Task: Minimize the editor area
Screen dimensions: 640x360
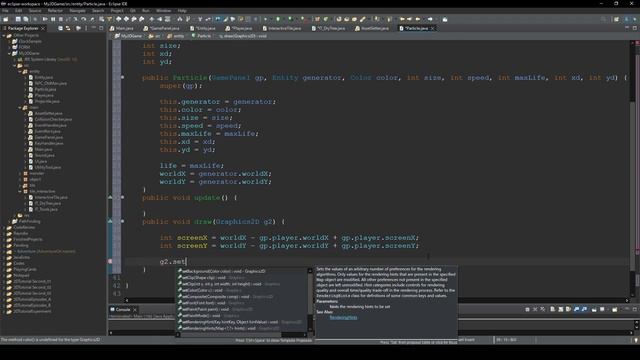Action: tap(627, 28)
